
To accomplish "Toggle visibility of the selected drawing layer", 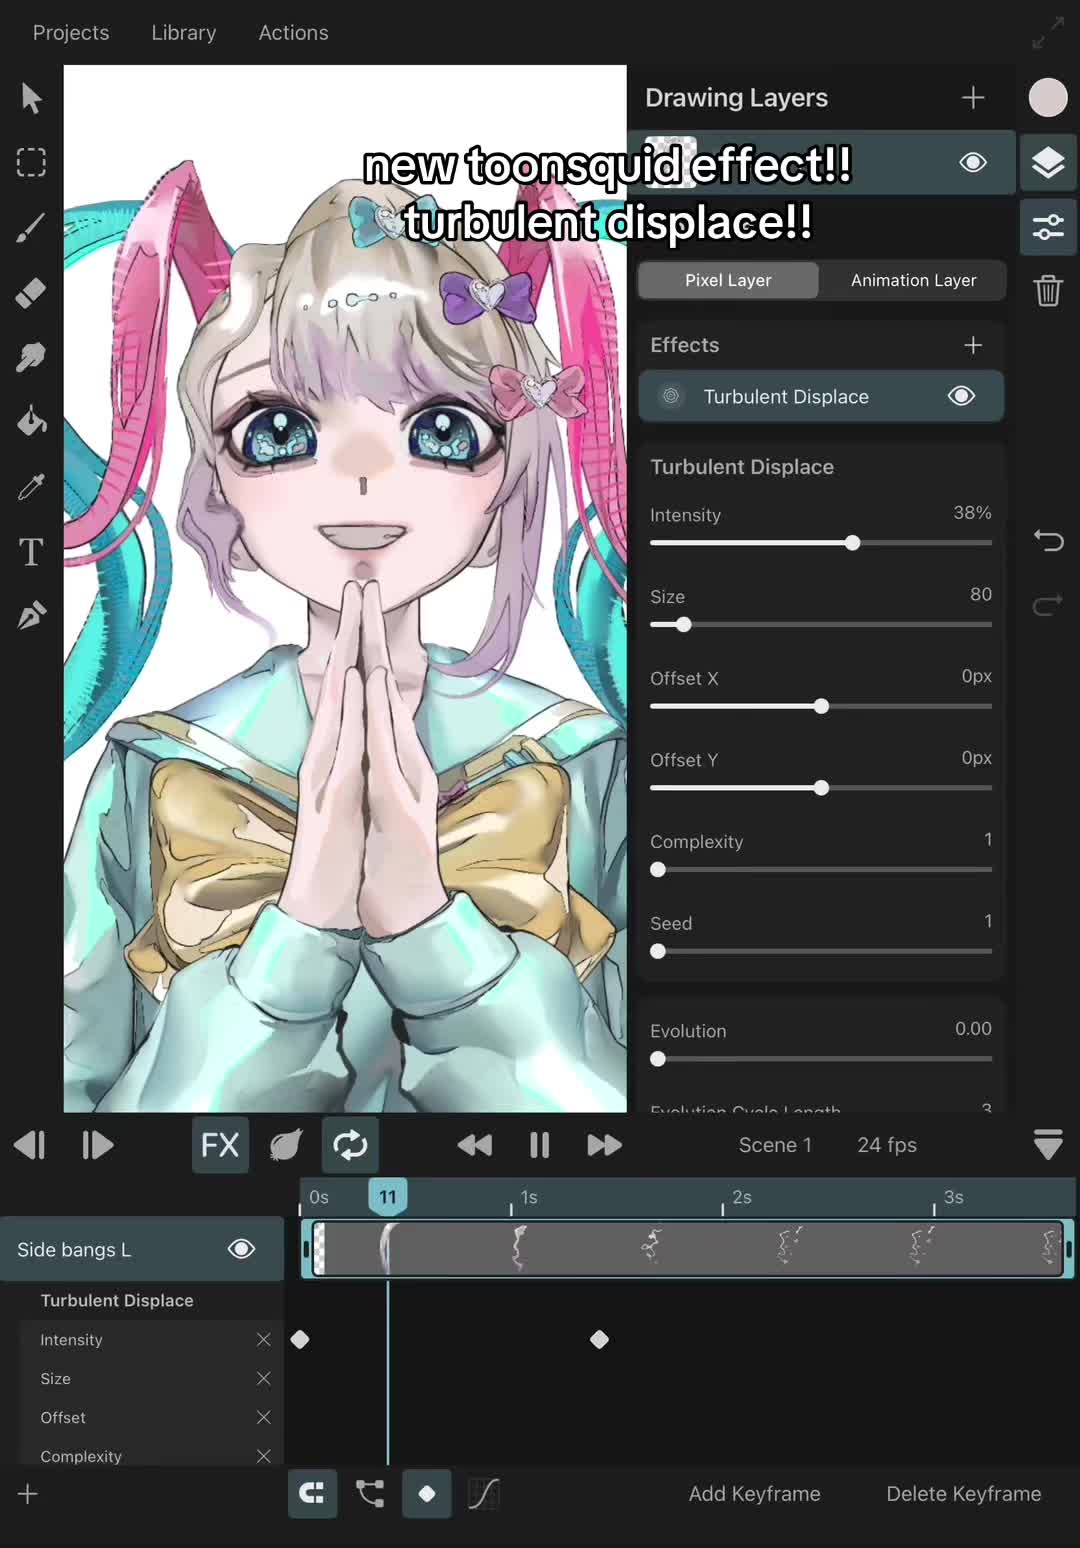I will 973,162.
